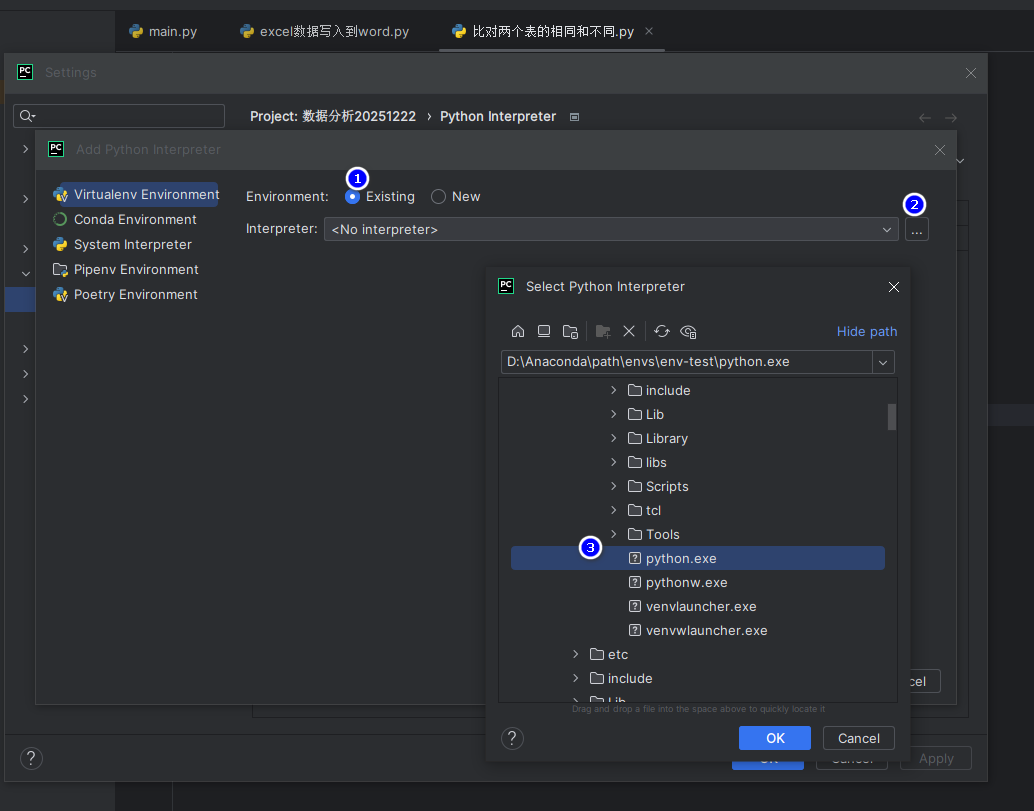1034x811 pixels.
Task: Select the Scripts folder row
Action: tap(698, 487)
